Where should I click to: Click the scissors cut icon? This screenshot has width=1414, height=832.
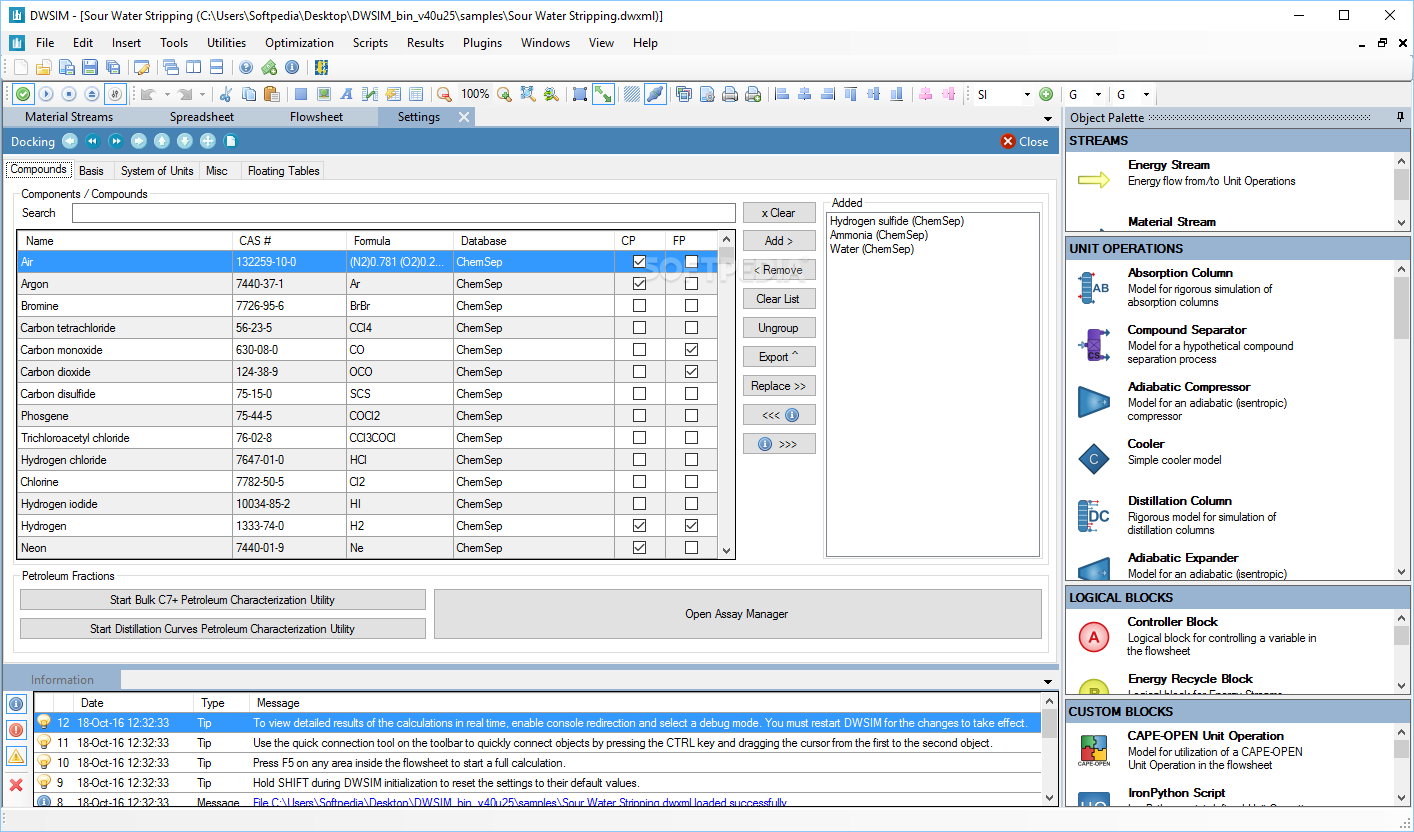[x=225, y=94]
